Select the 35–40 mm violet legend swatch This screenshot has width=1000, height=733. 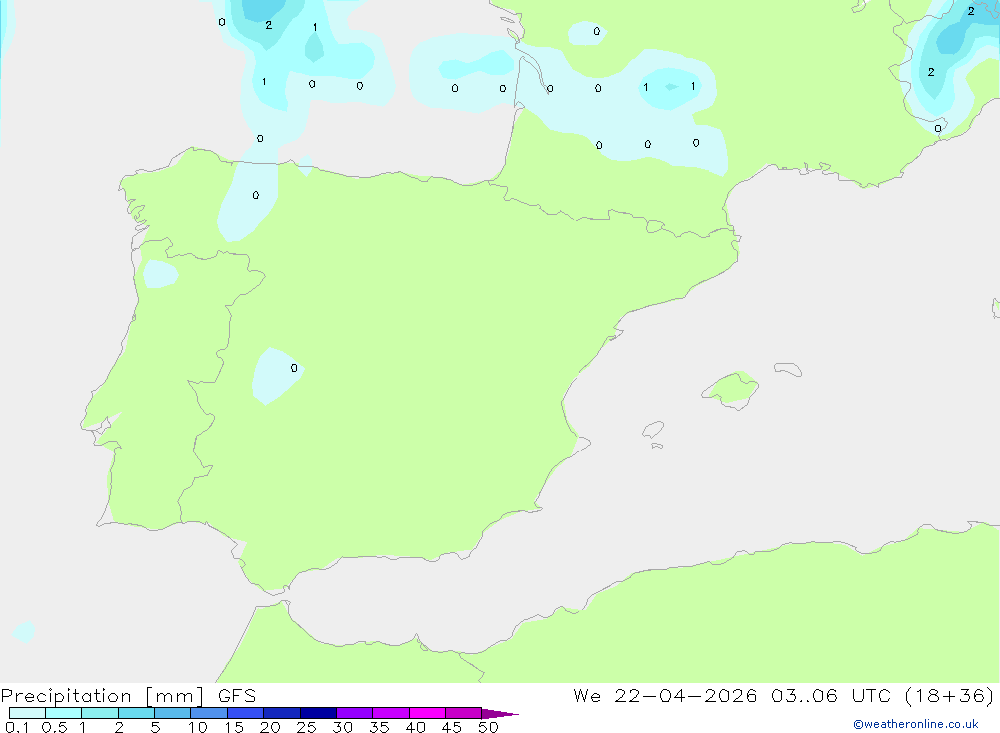pyautogui.click(x=391, y=713)
